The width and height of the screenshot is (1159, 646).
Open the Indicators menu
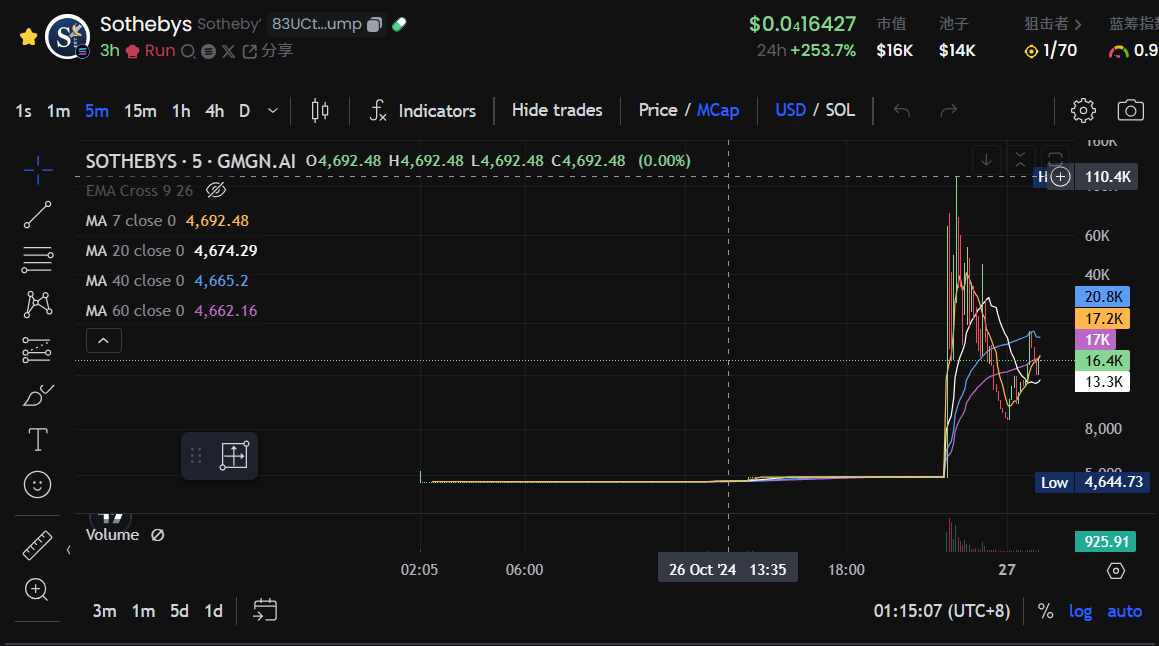[x=422, y=110]
